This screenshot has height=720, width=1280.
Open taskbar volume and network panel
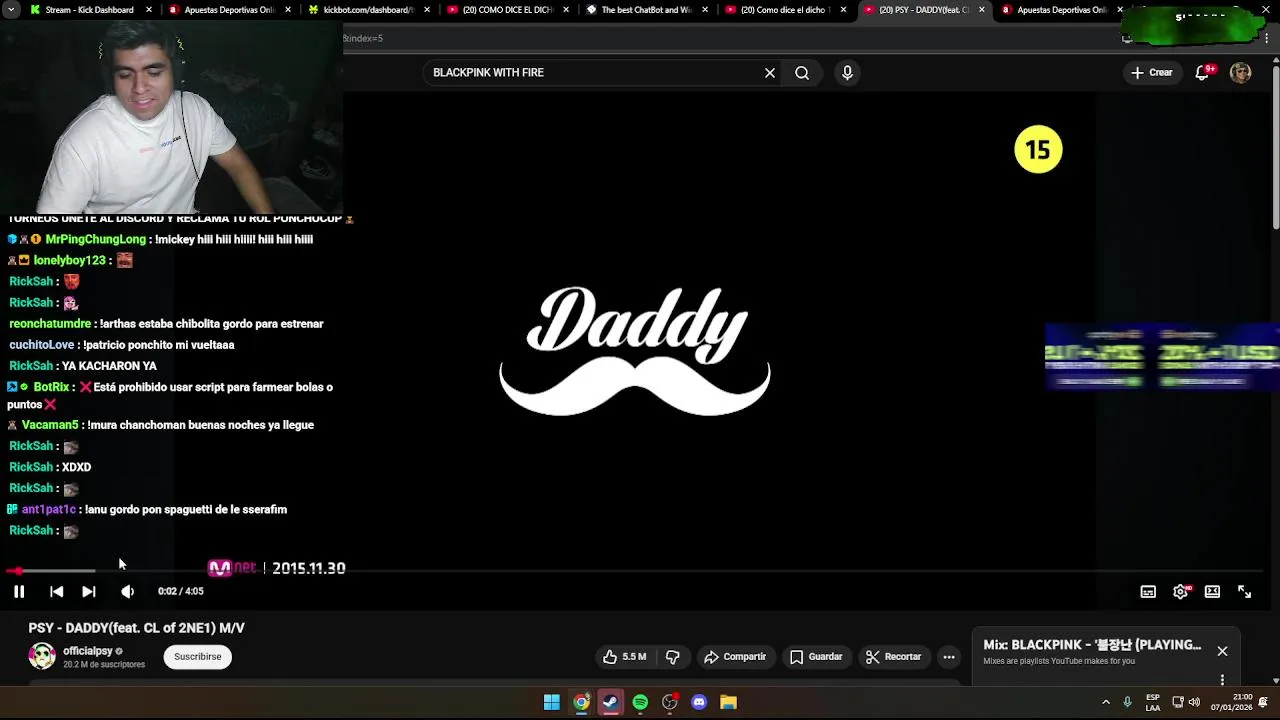coord(1186,702)
